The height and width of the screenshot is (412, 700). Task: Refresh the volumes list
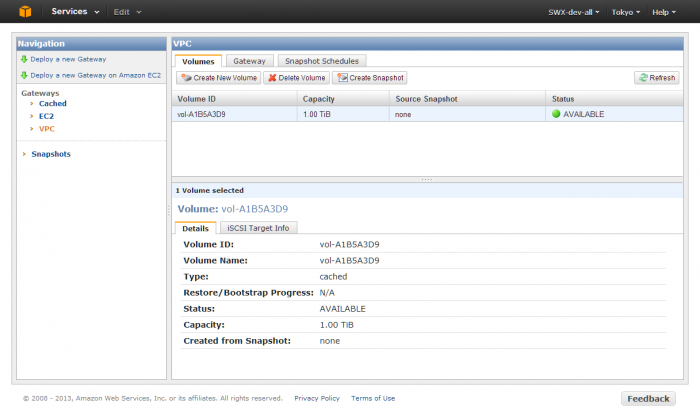pyautogui.click(x=657, y=78)
